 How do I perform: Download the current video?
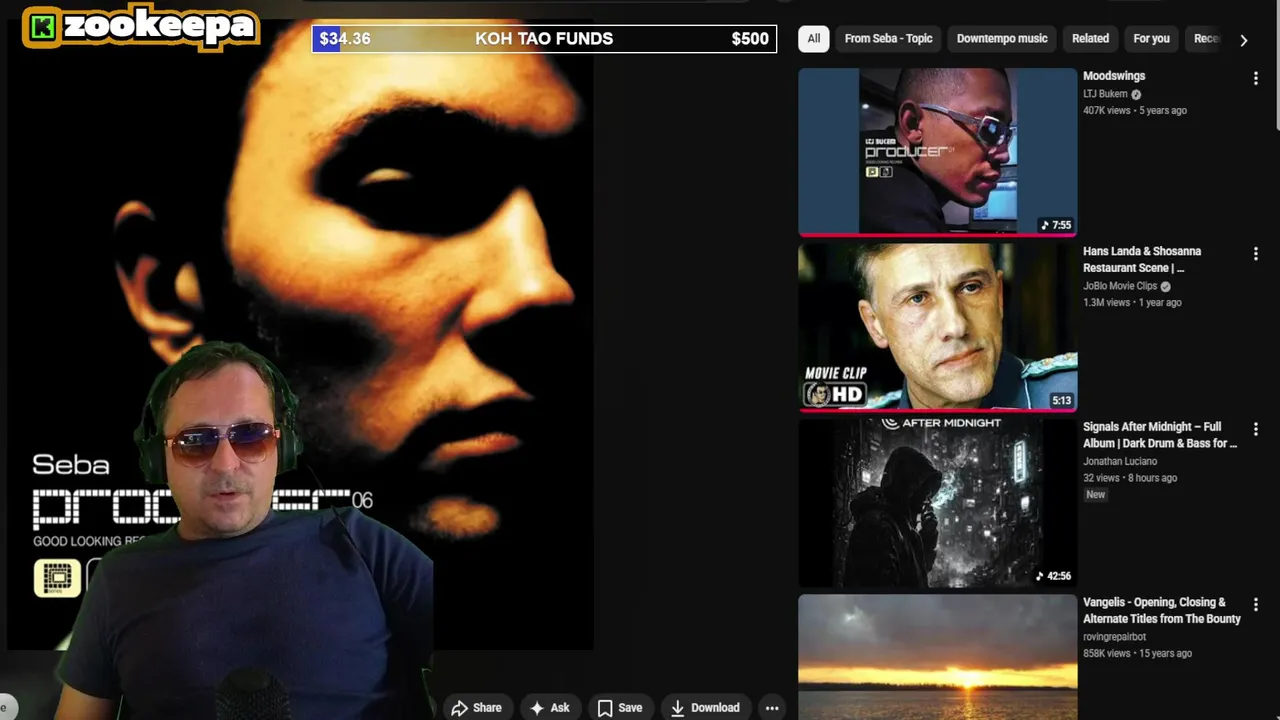pos(705,707)
